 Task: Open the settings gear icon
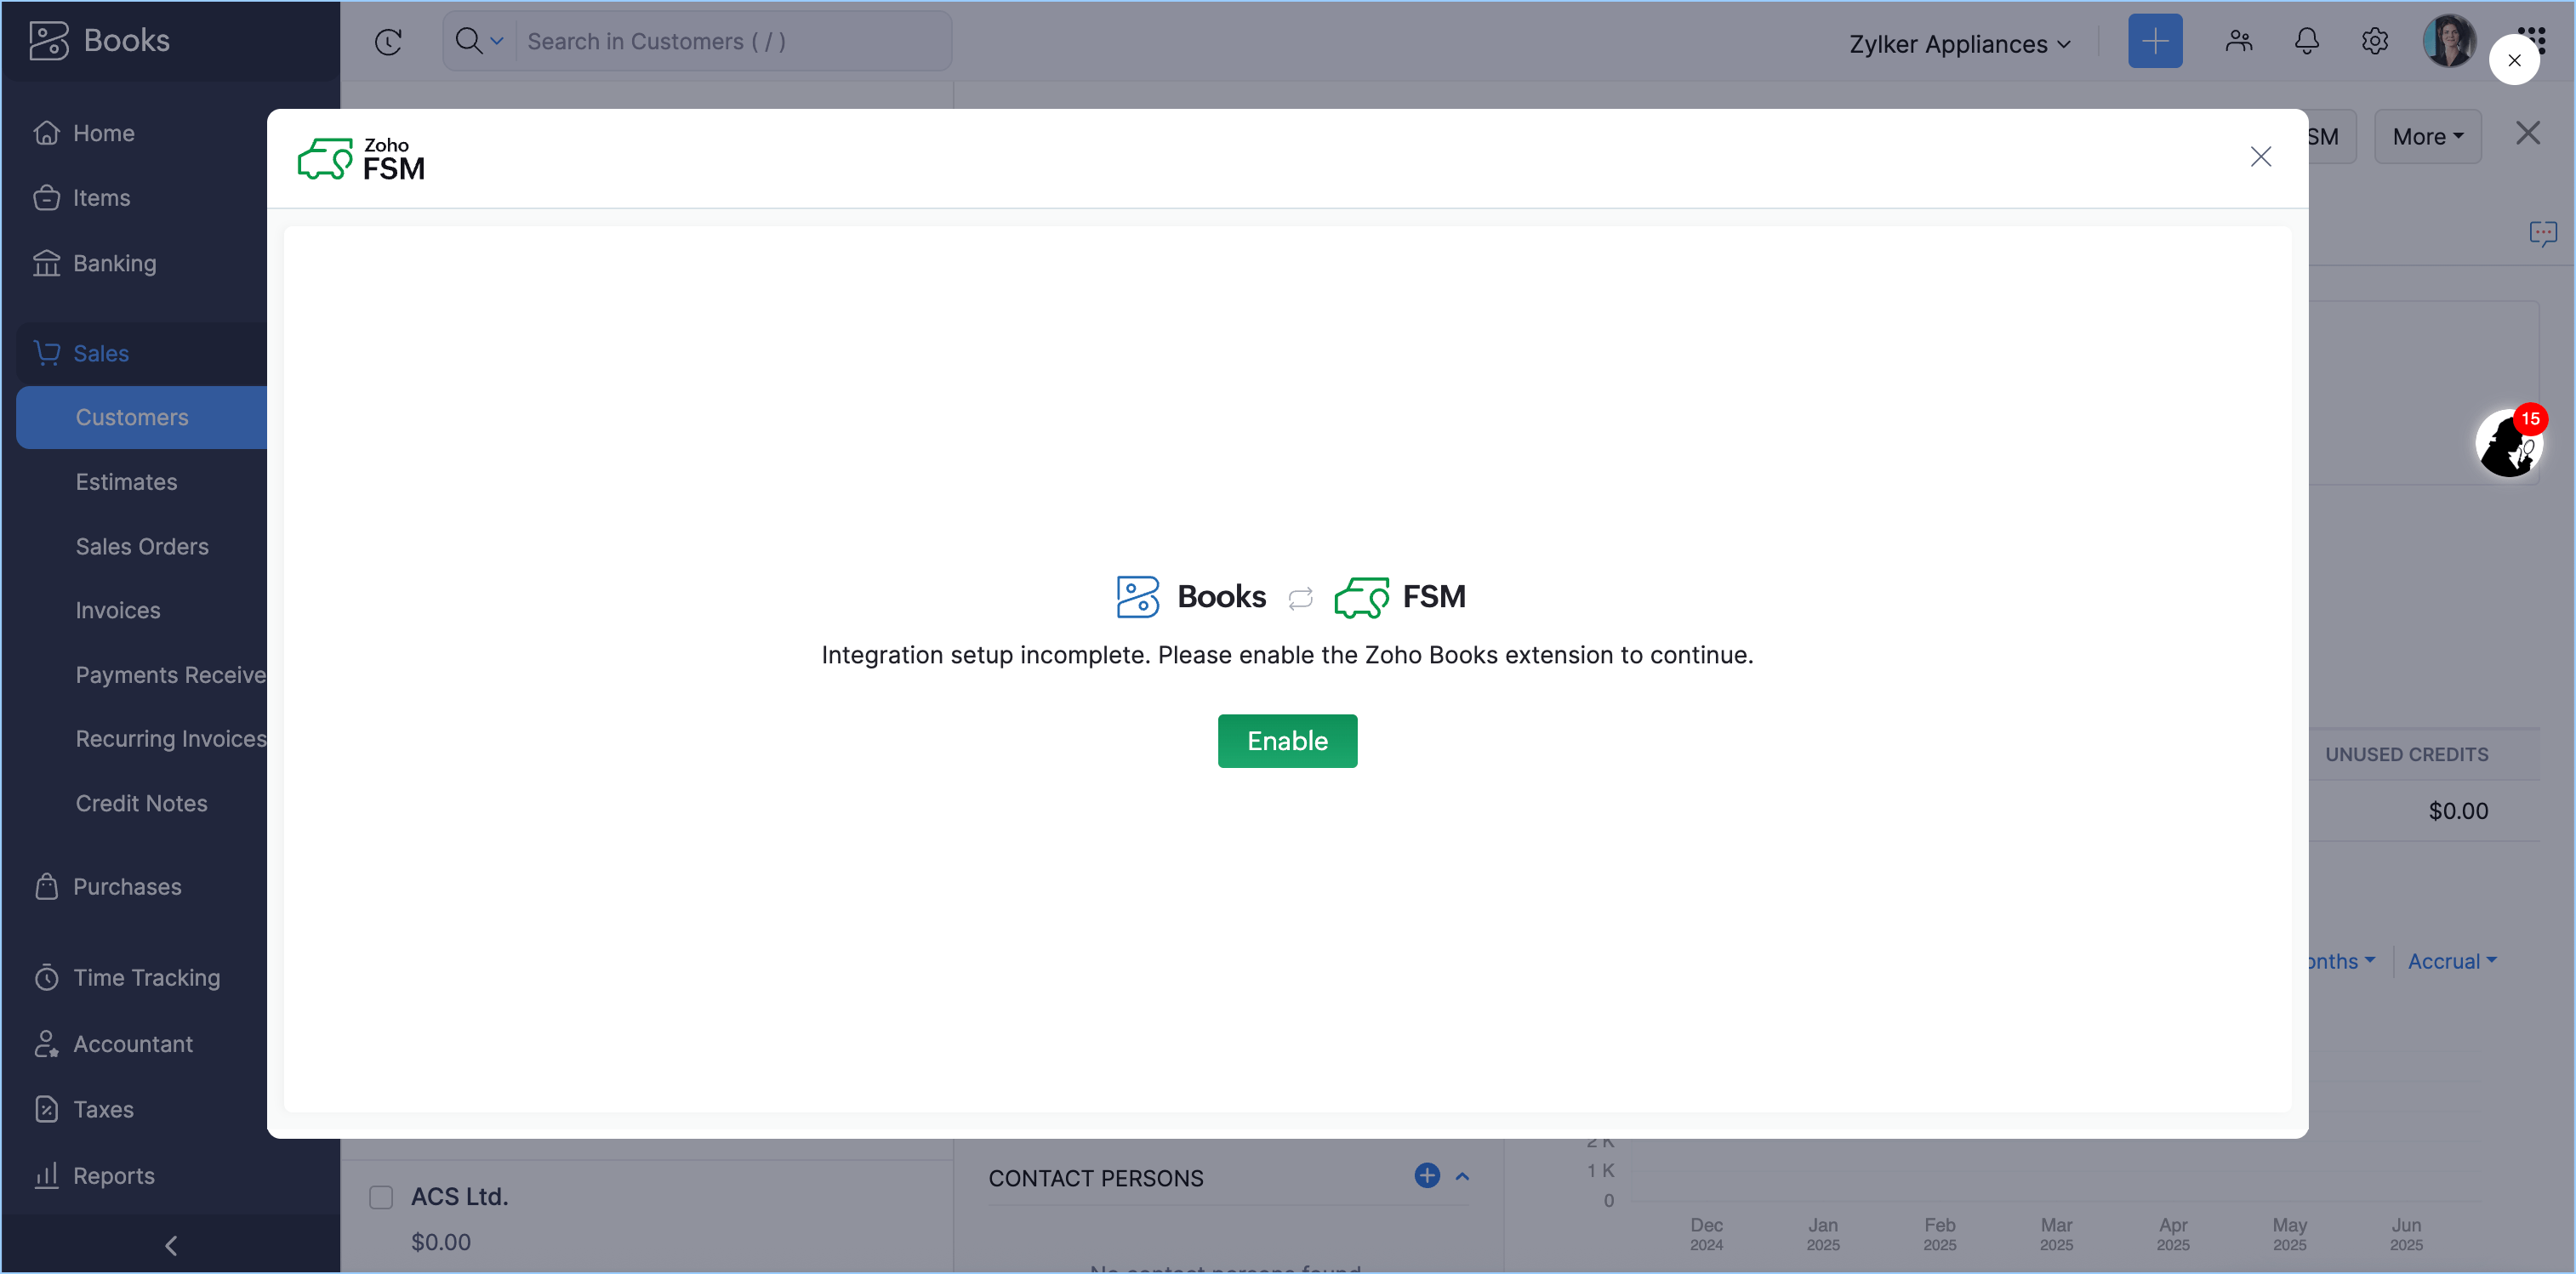[x=2374, y=41]
